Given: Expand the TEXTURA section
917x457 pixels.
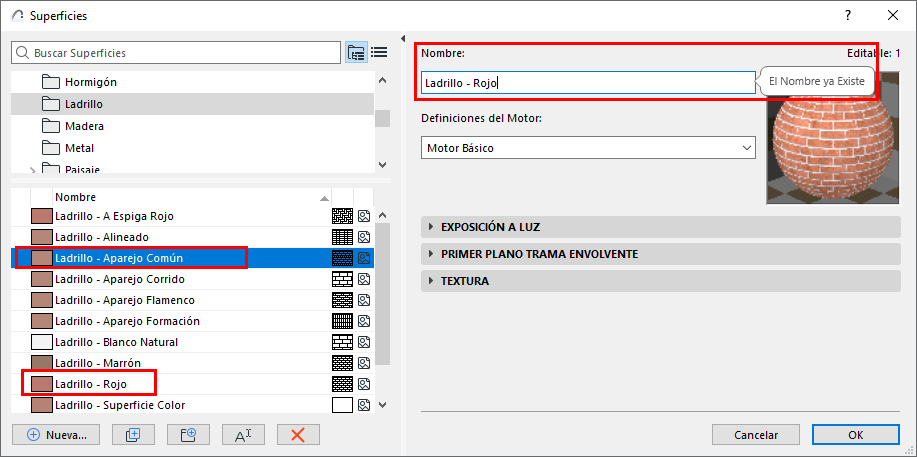Looking at the screenshot, I should 464,281.
